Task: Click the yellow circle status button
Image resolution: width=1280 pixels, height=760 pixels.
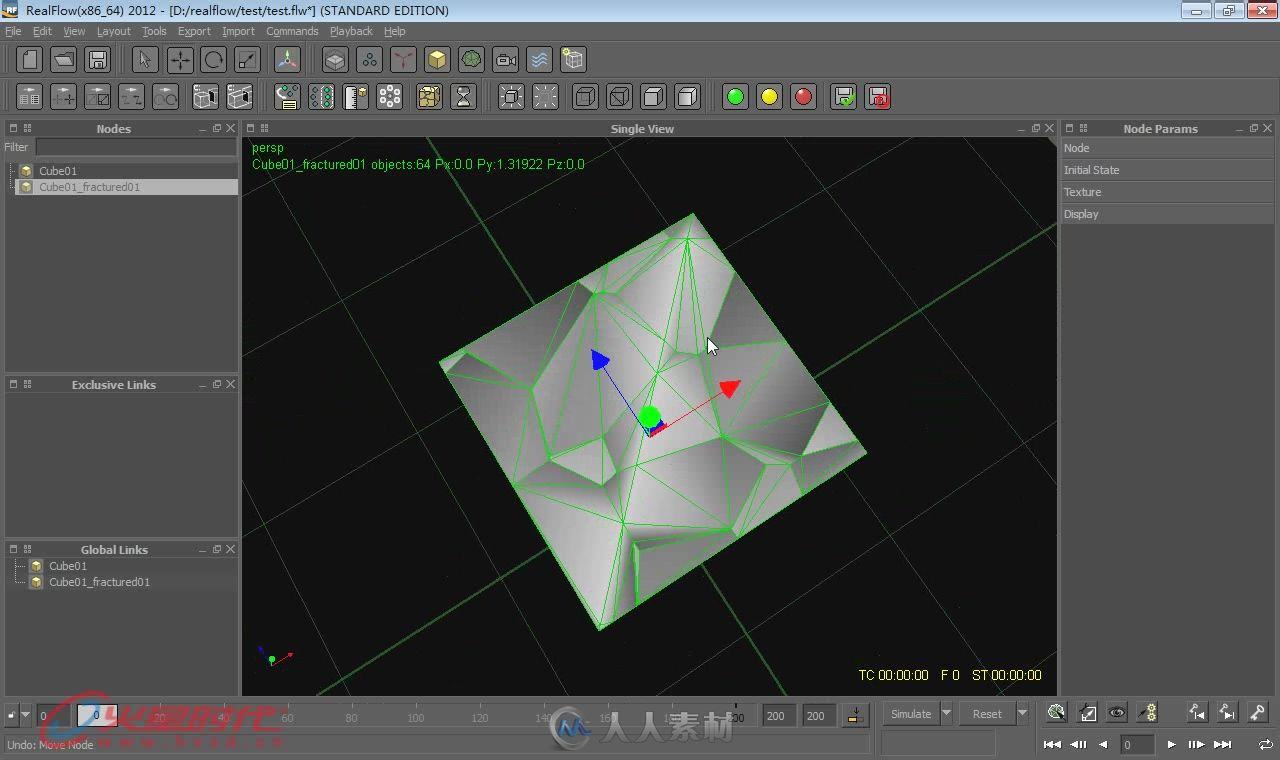Action: [769, 97]
